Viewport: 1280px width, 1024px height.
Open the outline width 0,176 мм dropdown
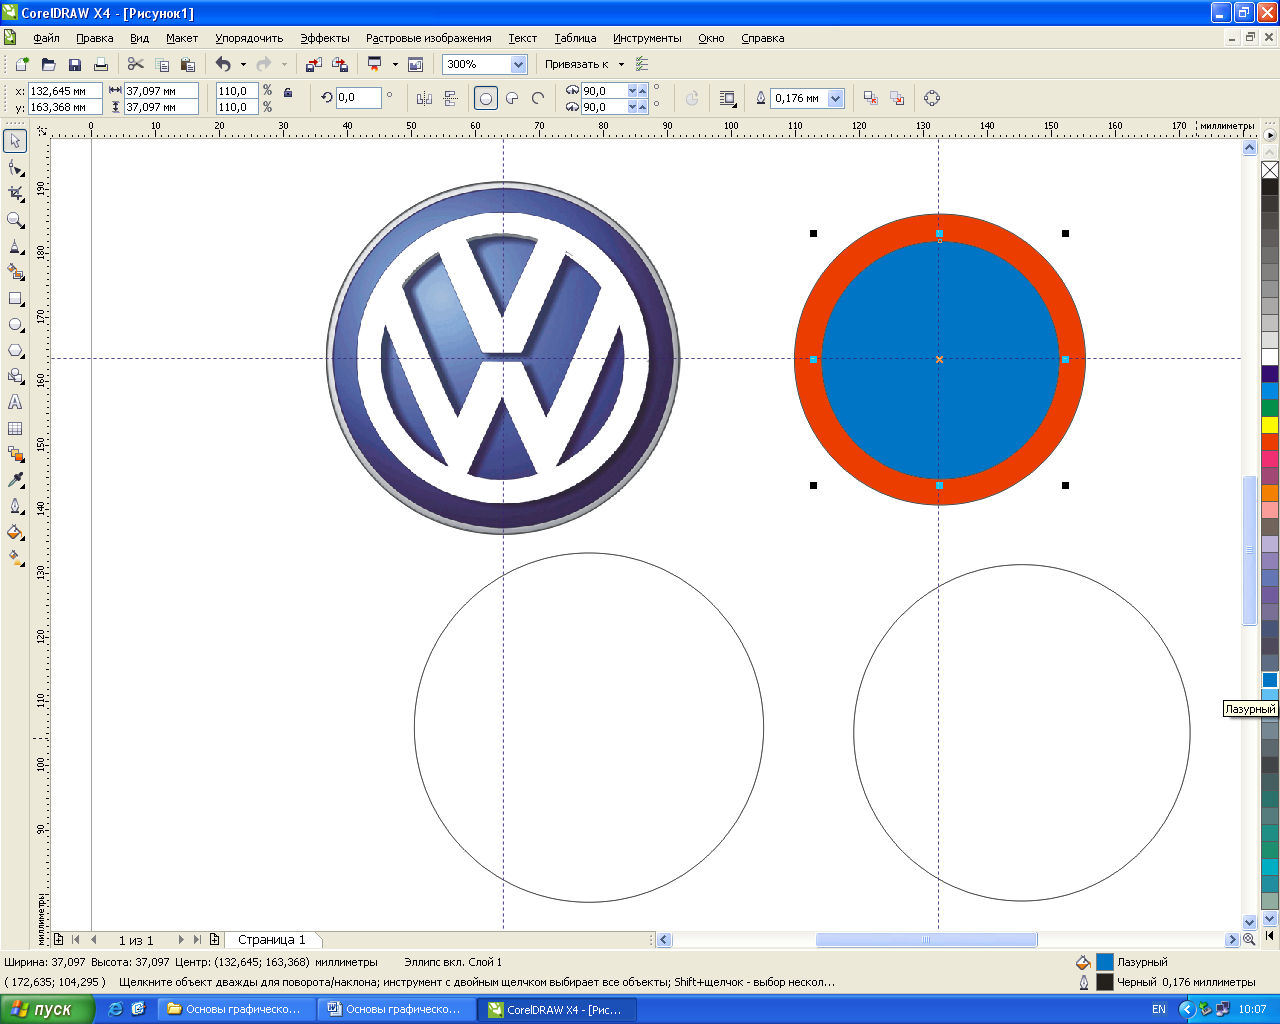(x=836, y=98)
